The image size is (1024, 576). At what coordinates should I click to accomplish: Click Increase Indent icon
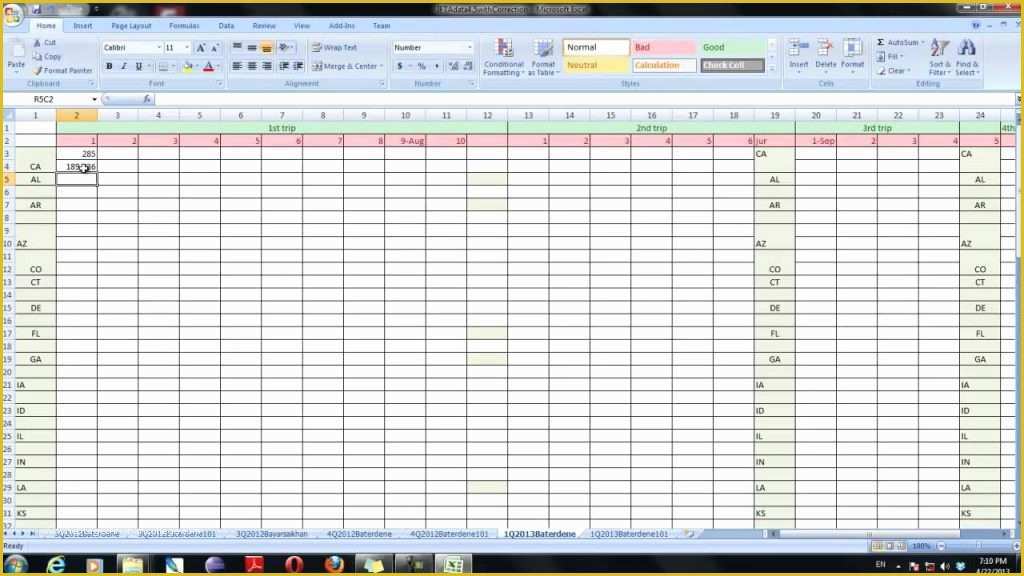[298, 67]
